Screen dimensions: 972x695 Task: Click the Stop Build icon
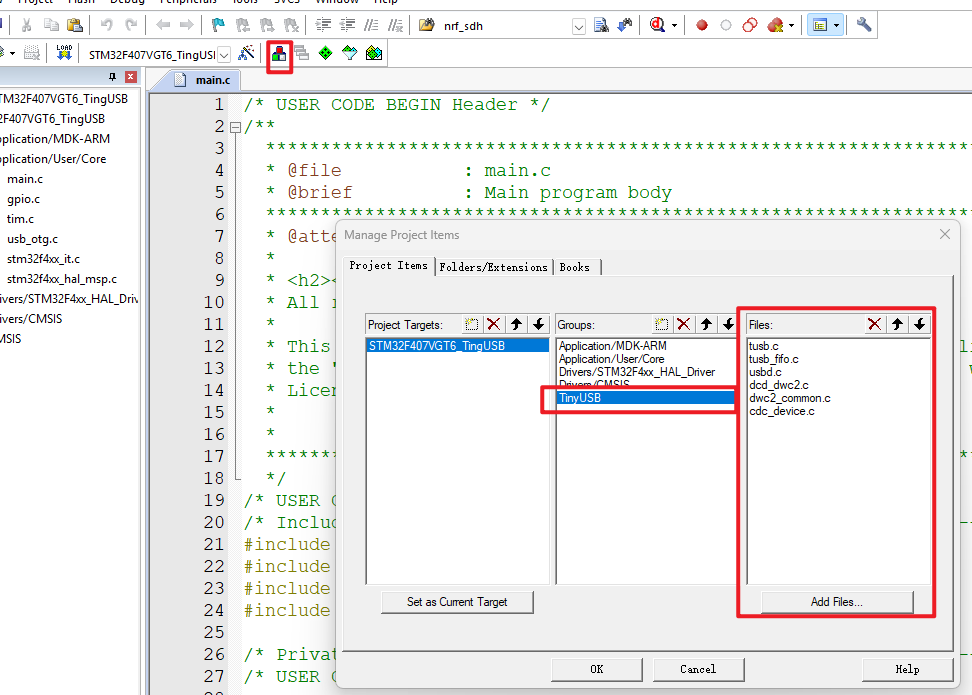(x=32, y=53)
